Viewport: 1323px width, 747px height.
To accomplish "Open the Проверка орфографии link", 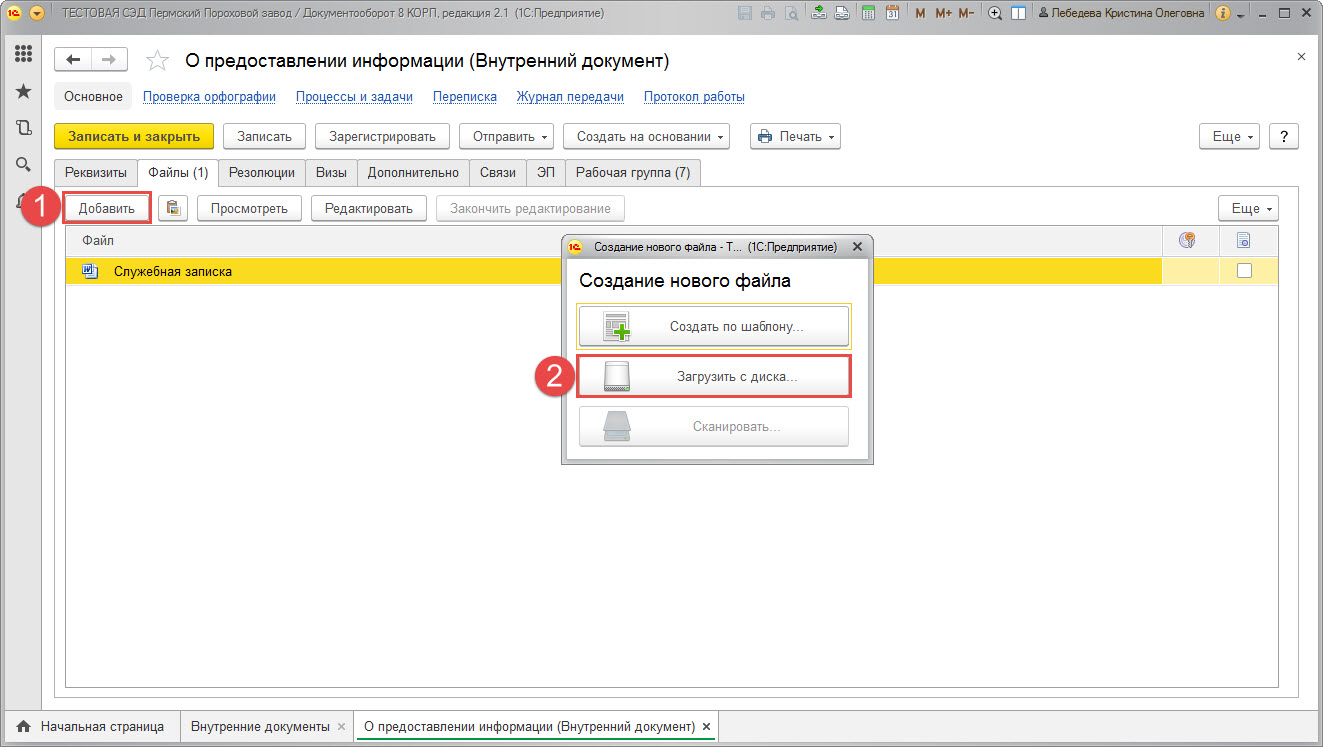I will pyautogui.click(x=209, y=97).
